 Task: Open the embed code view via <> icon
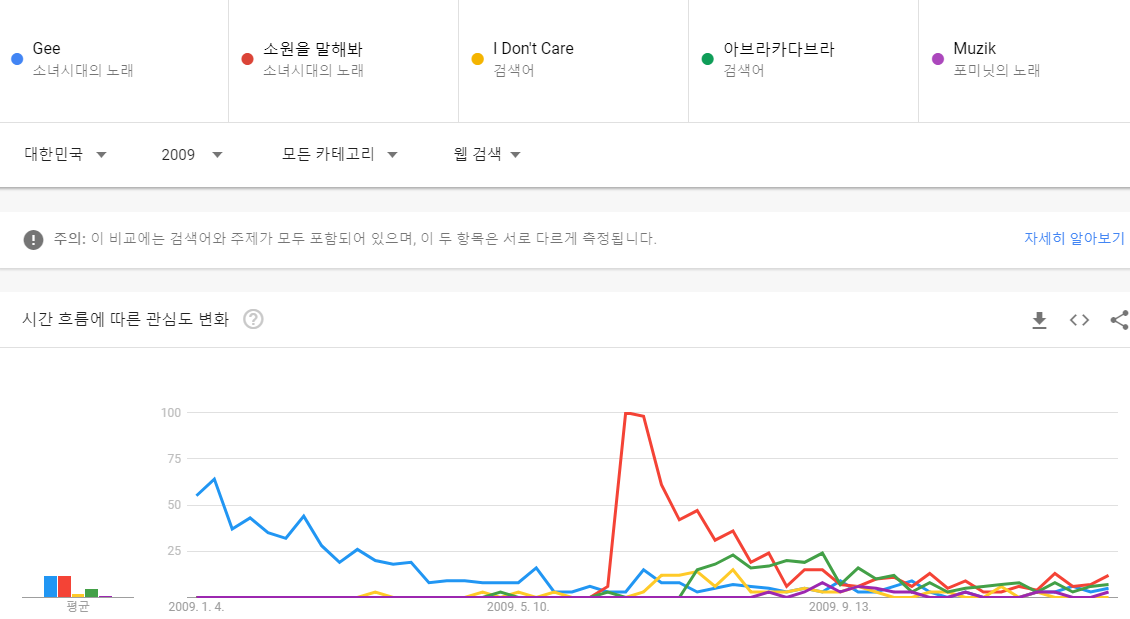pyautogui.click(x=1079, y=320)
